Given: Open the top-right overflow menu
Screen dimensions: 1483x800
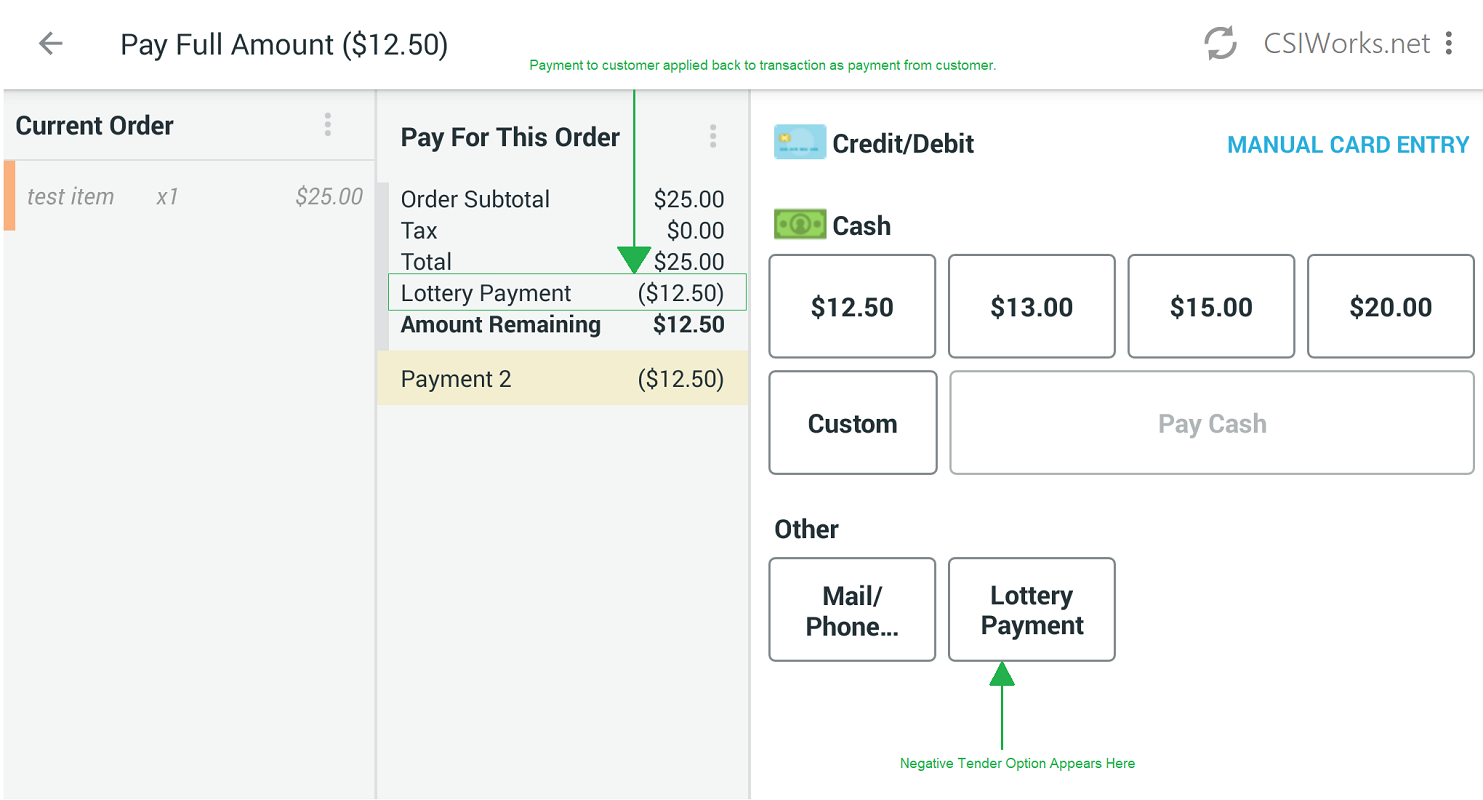Looking at the screenshot, I should [x=1449, y=44].
